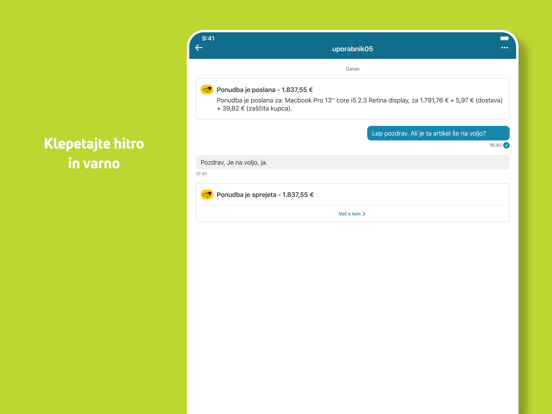Open the 'Več o tem' link

point(352,214)
